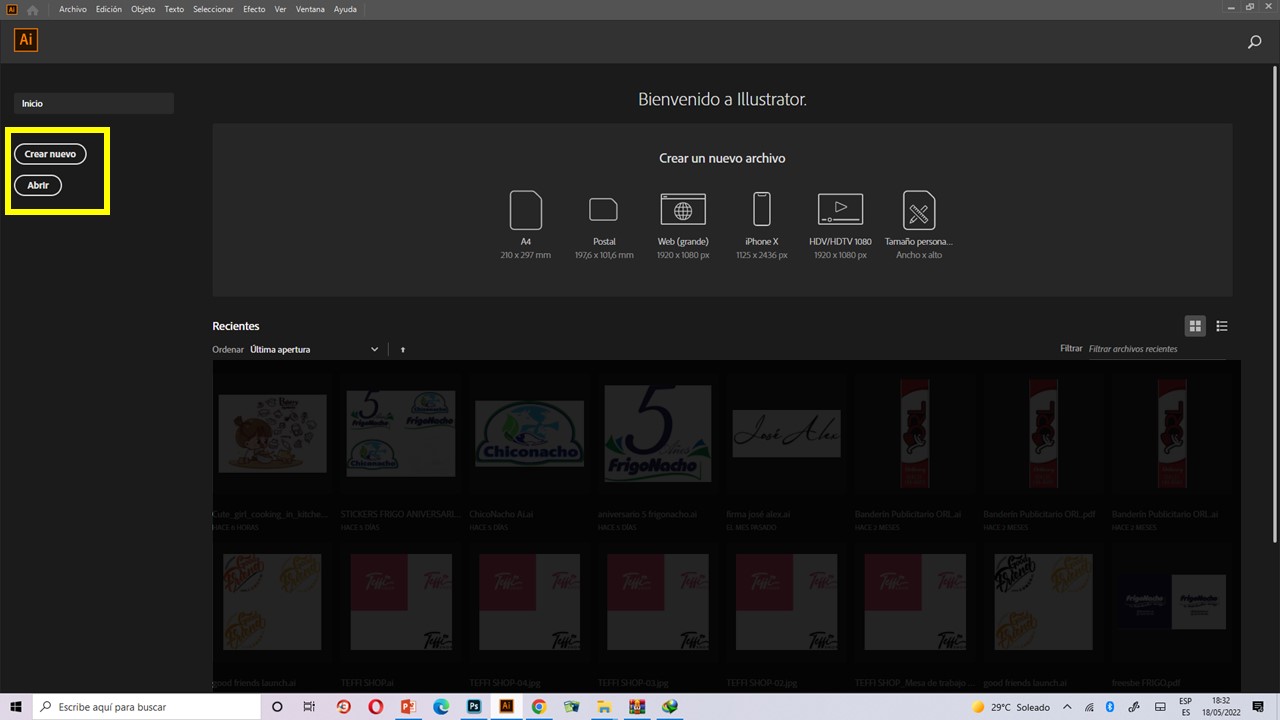Open the TEFFI SHOP-04.jpg thumbnail
This screenshot has width=1280, height=720.
(x=529, y=602)
